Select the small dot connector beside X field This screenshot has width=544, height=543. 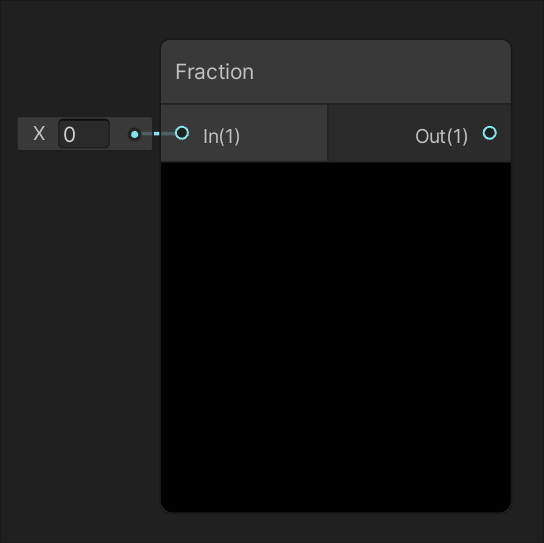pos(135,134)
